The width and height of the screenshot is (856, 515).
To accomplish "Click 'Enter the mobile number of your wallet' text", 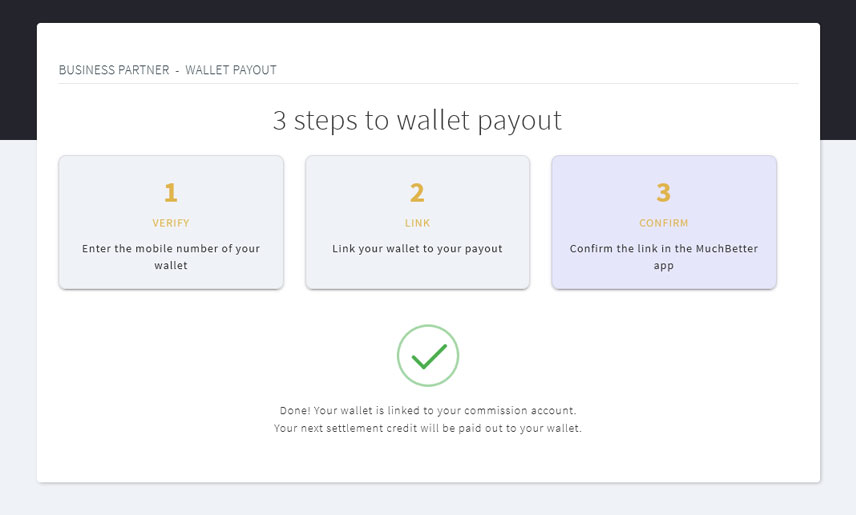I will click(171, 257).
